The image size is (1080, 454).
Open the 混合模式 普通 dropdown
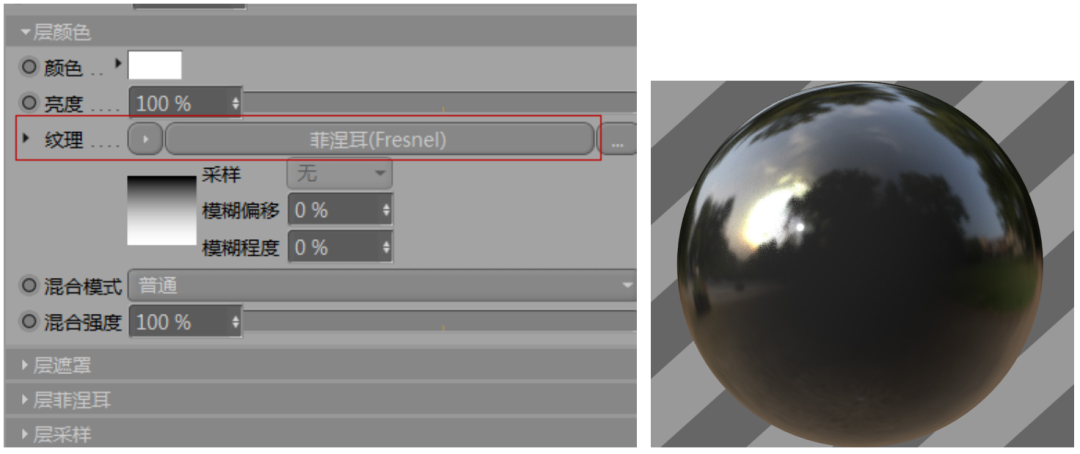pos(382,285)
